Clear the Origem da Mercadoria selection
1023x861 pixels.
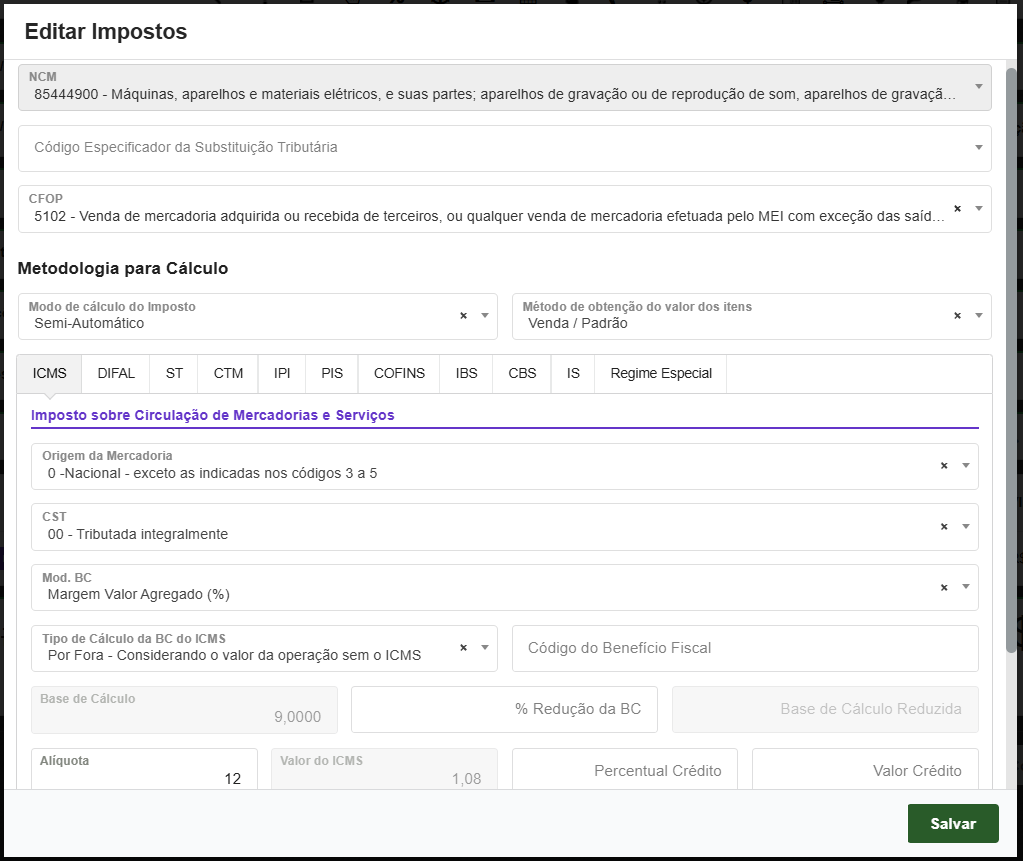(x=945, y=466)
